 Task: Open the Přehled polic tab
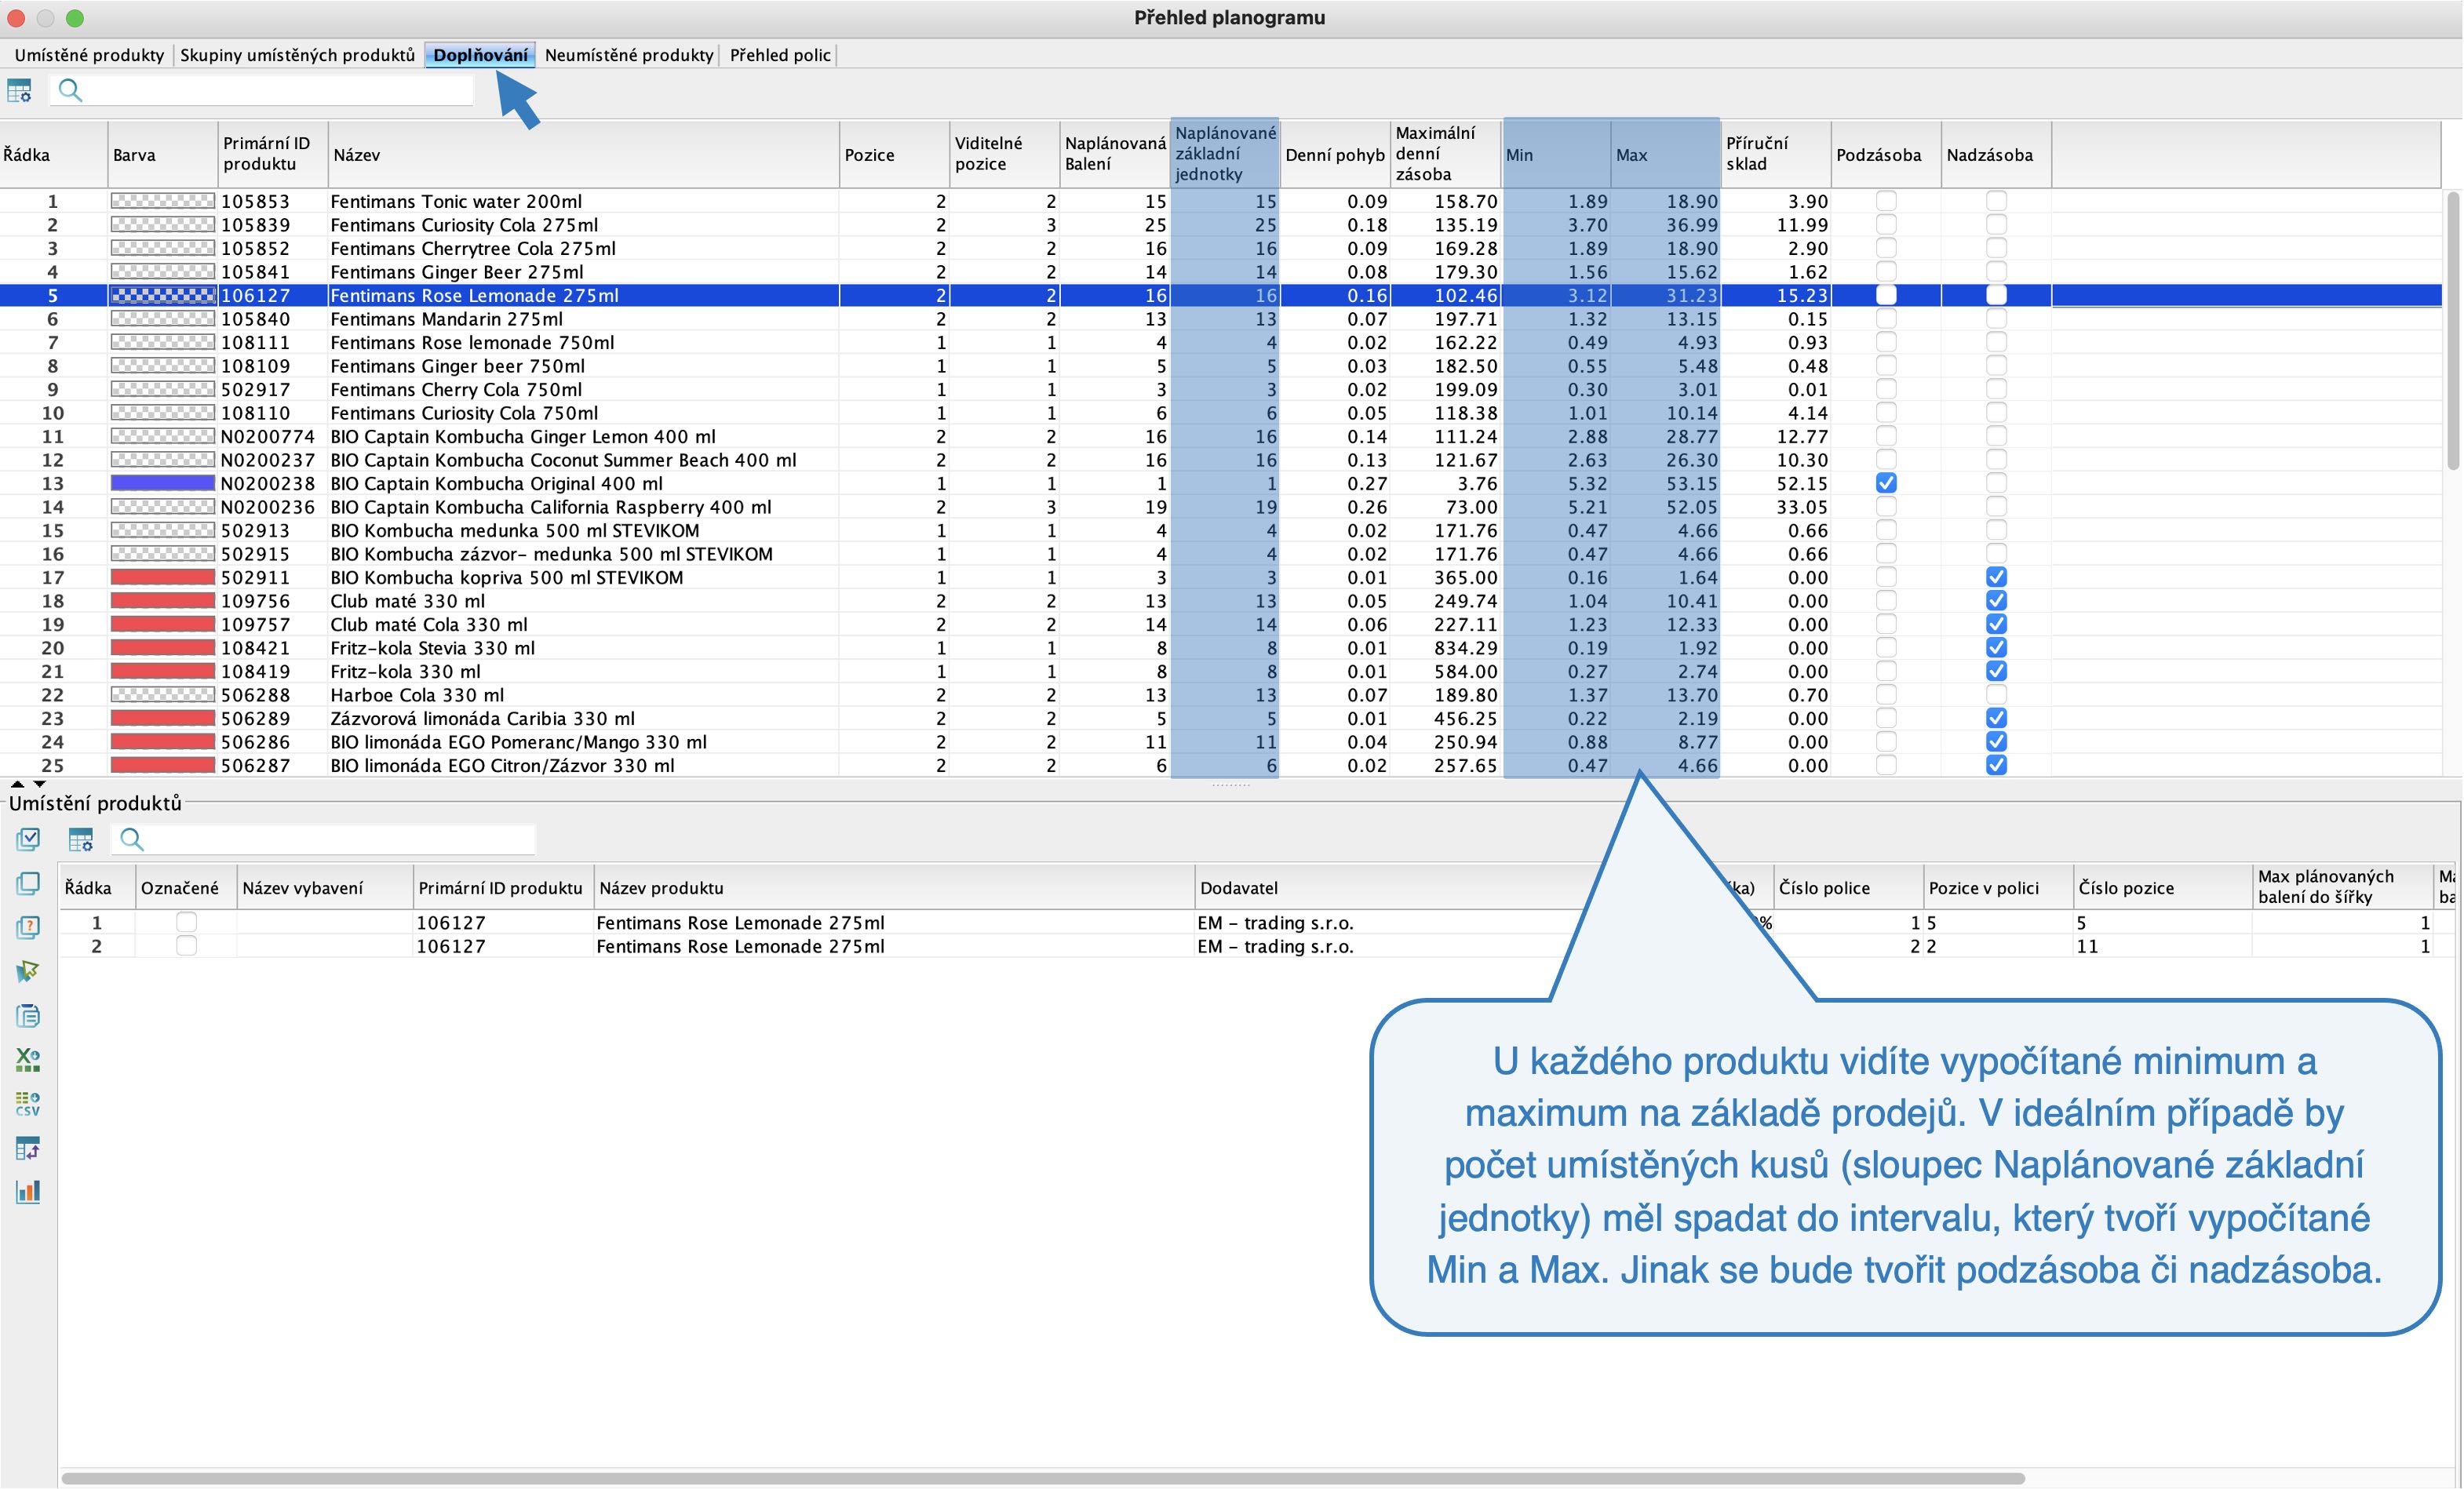tap(780, 55)
